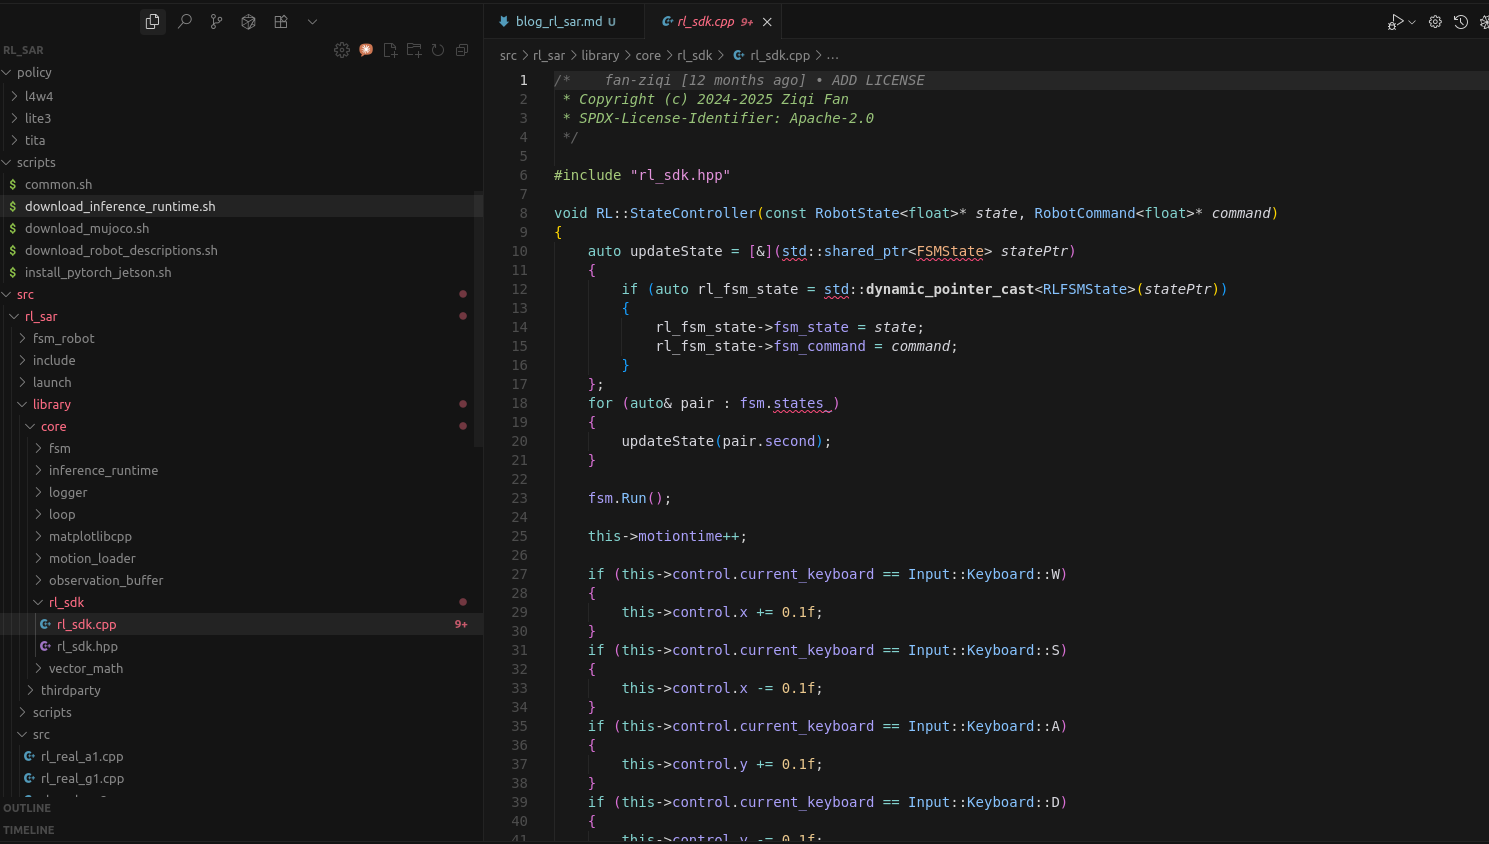
Task: Expand the tita folder
Action: pos(240,140)
